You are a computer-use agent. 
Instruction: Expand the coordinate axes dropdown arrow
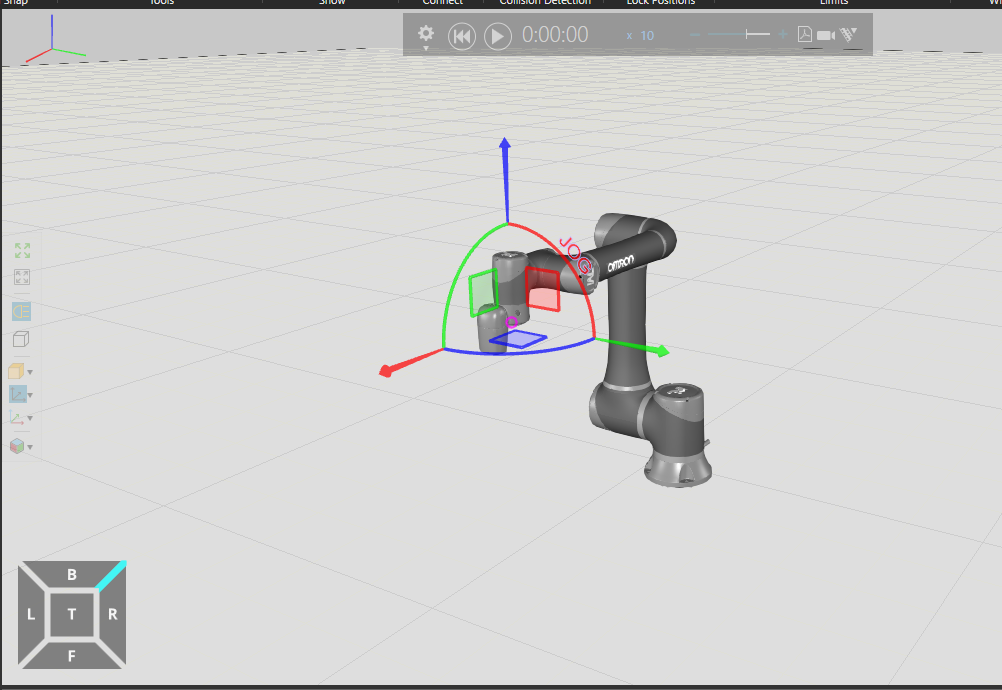click(x=30, y=418)
